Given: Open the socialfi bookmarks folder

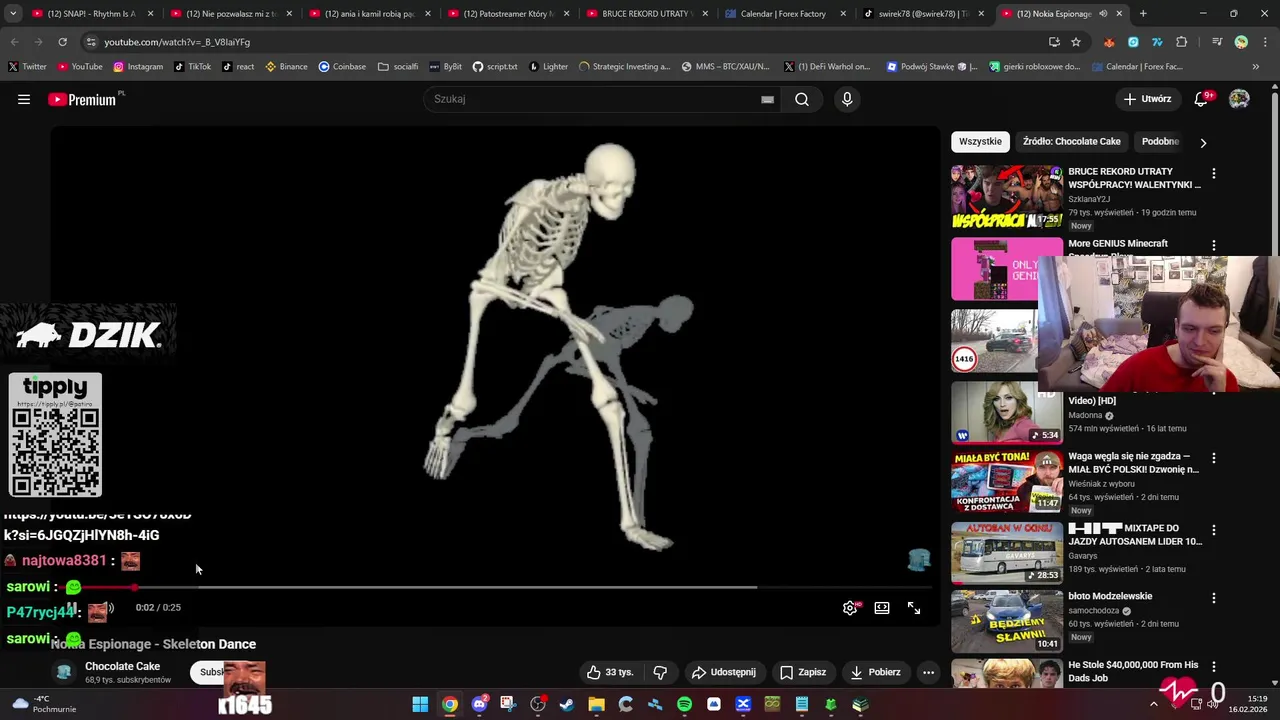Looking at the screenshot, I should click(398, 66).
